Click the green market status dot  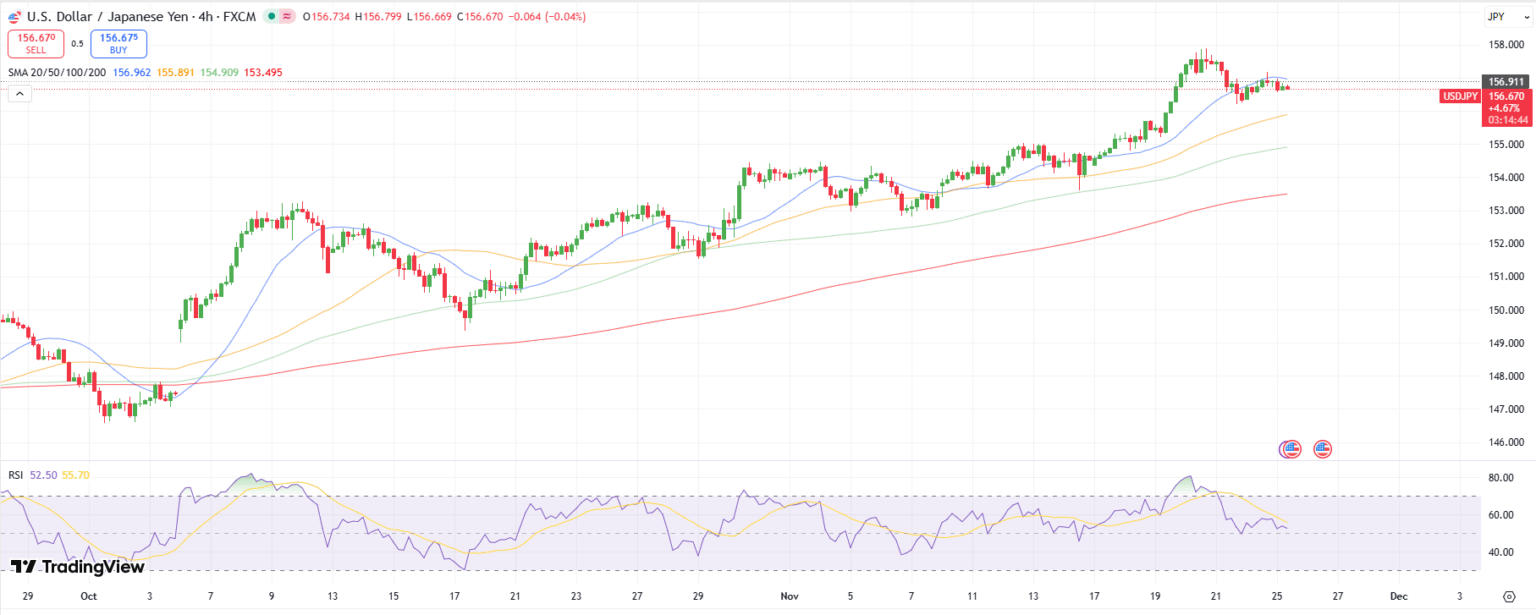pyautogui.click(x=271, y=16)
